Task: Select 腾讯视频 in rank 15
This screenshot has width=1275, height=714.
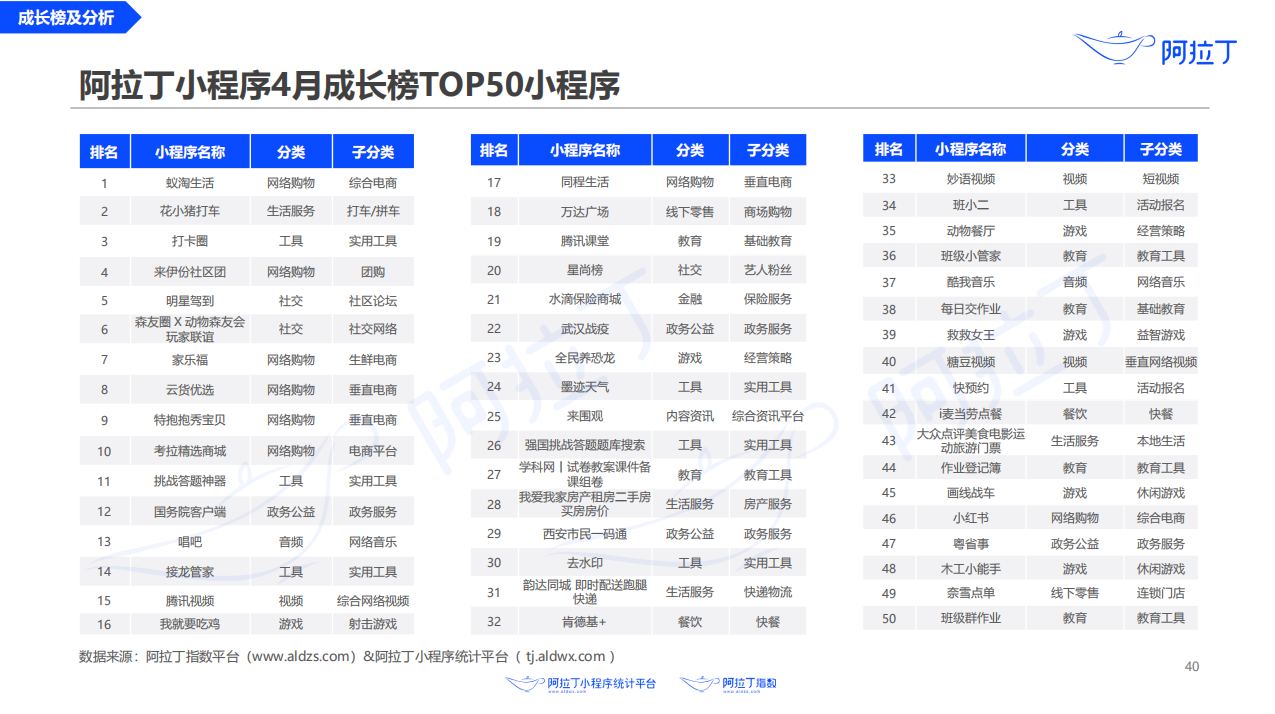Action: [190, 601]
